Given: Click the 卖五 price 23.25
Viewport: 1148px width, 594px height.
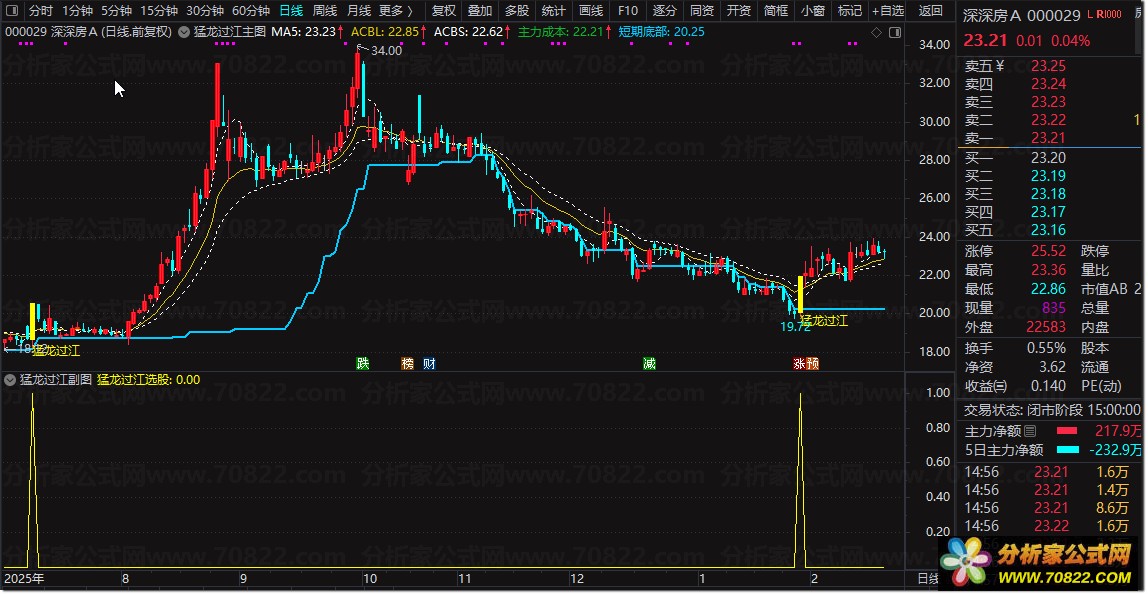Looking at the screenshot, I should [1048, 66].
